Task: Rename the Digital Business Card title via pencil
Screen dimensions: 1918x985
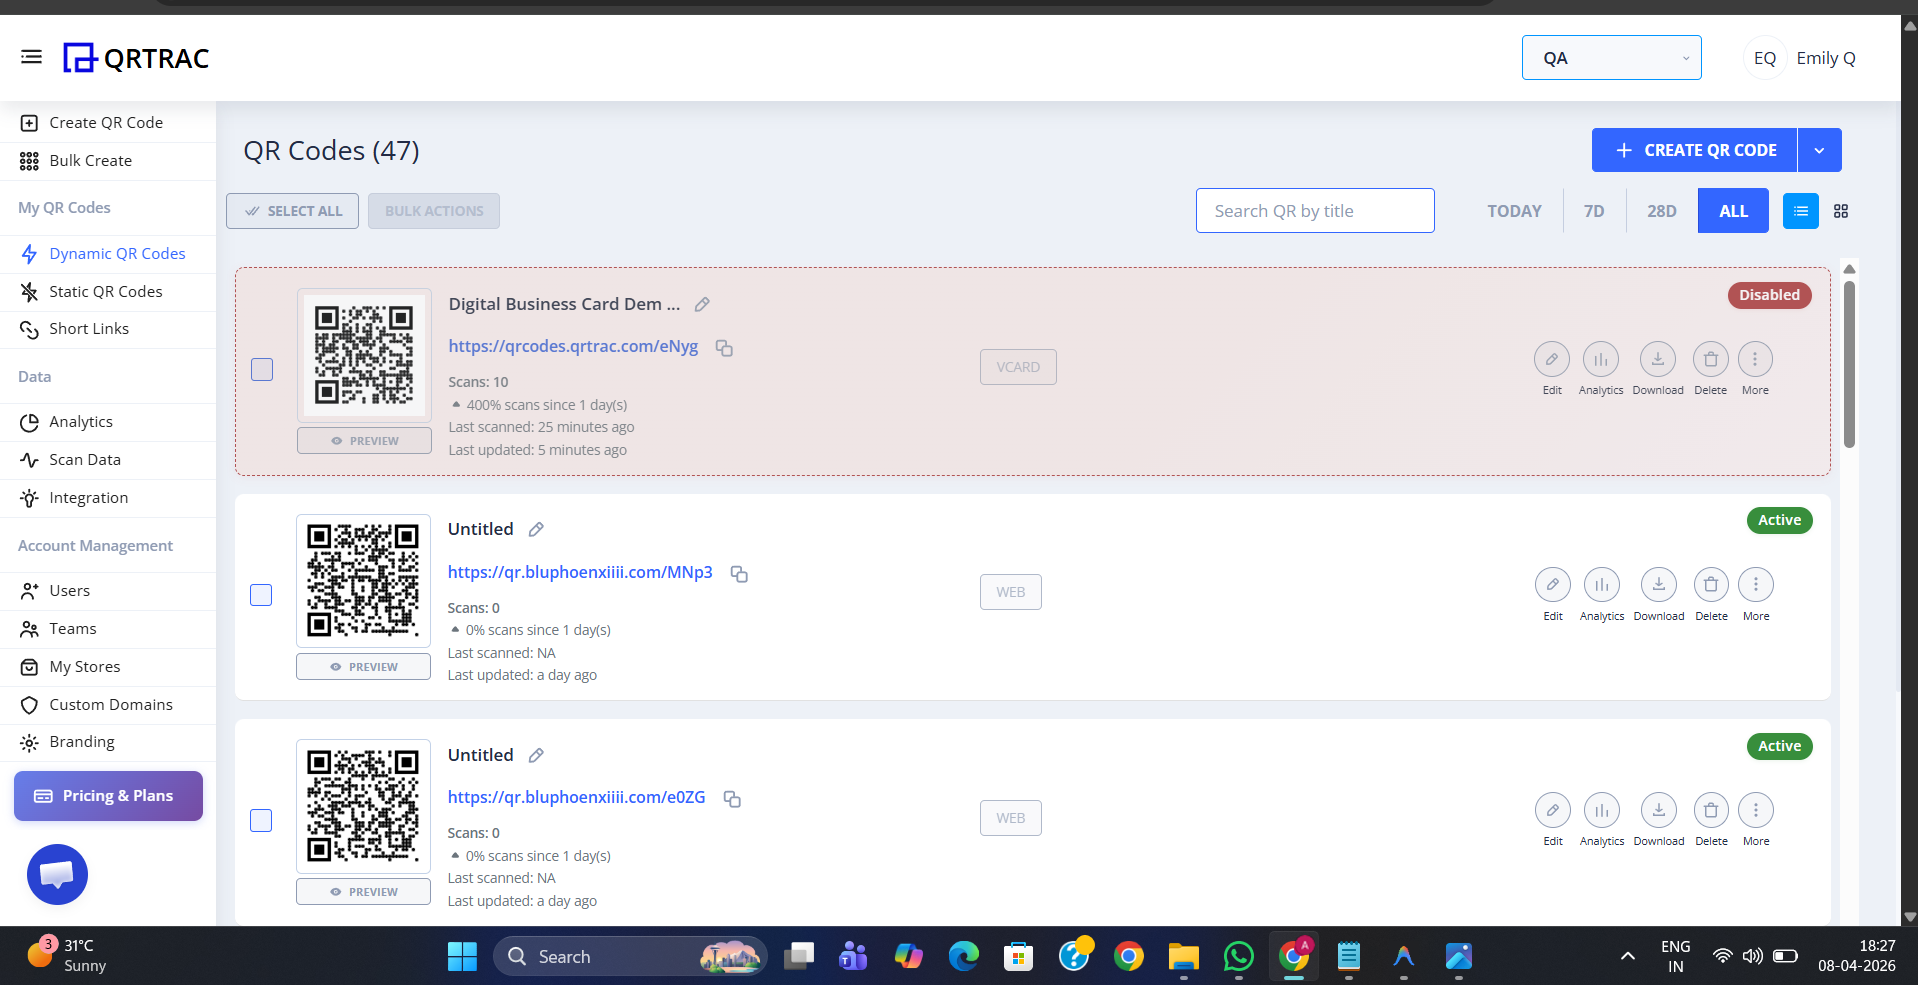Action: (x=702, y=305)
